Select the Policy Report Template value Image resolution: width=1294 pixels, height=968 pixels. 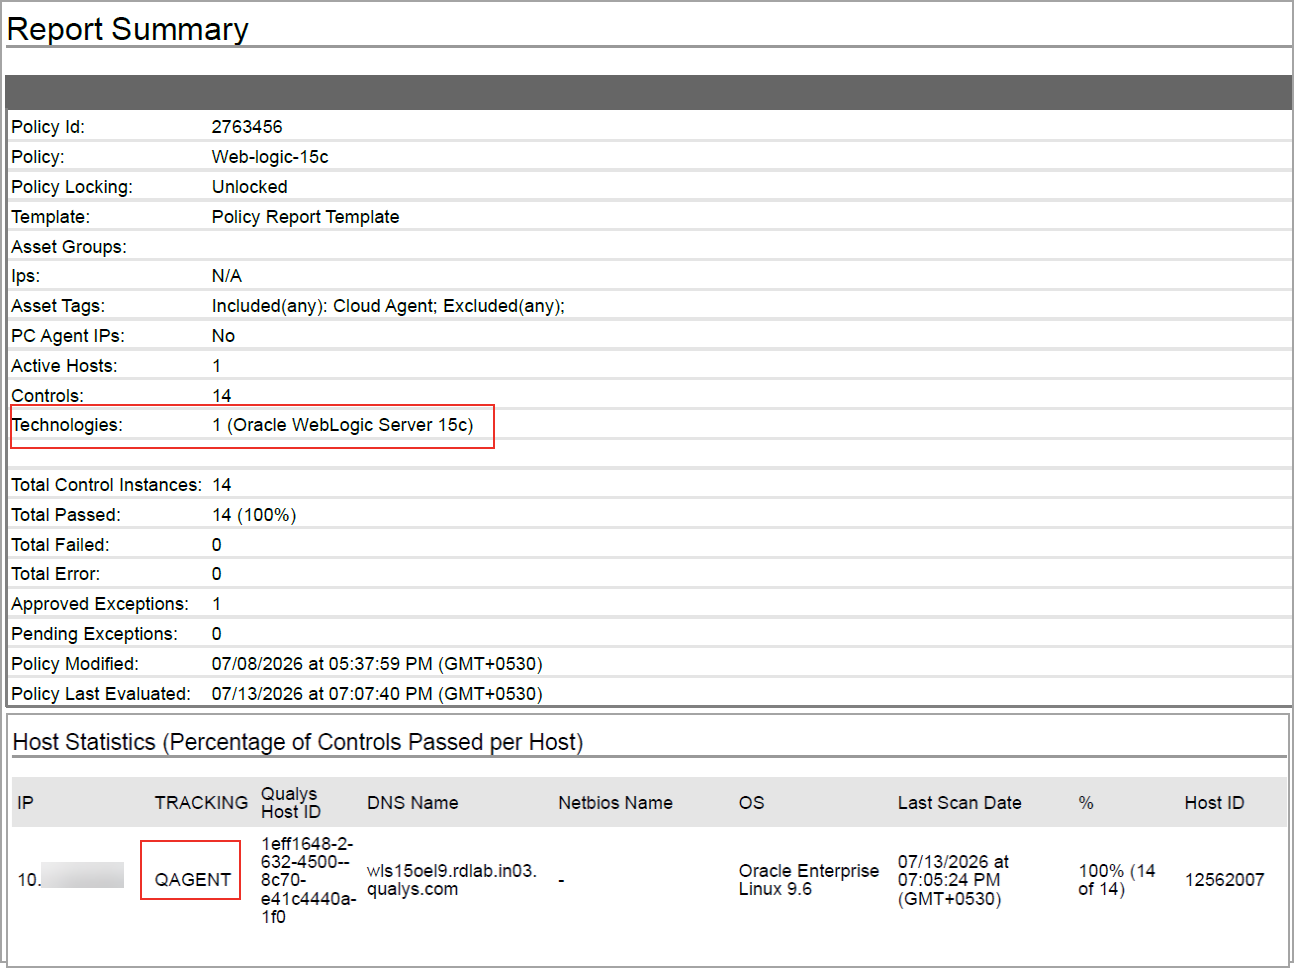pos(305,217)
